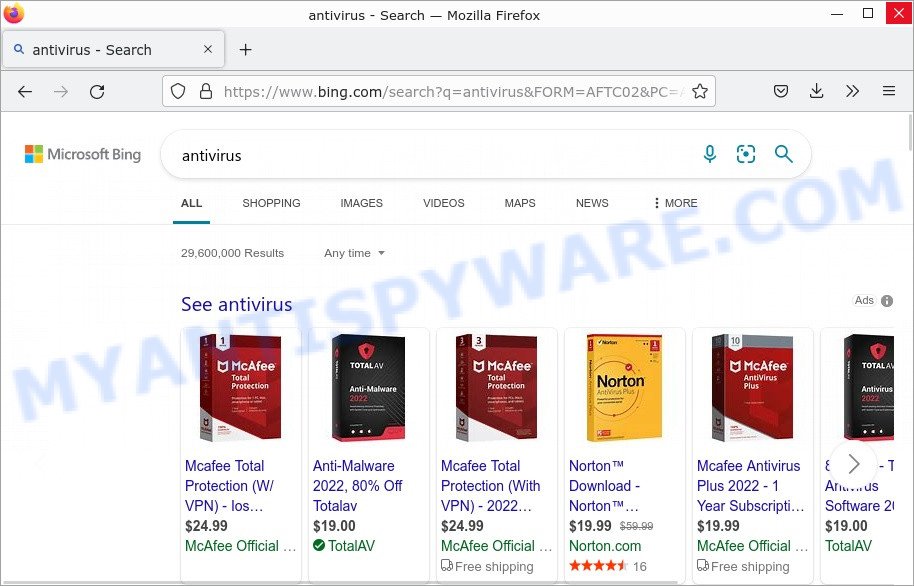Switch to the SHOPPING tab

click(x=272, y=203)
